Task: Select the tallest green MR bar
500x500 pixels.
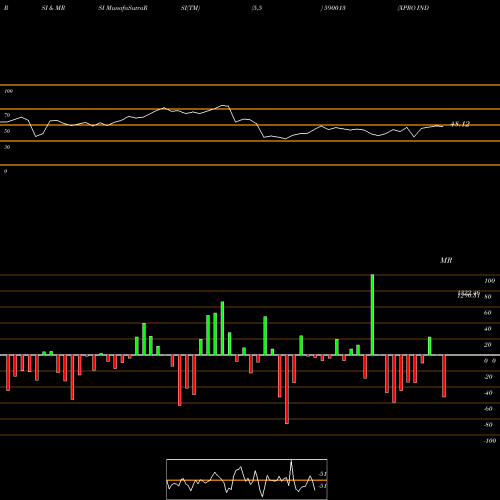Action: click(372, 315)
